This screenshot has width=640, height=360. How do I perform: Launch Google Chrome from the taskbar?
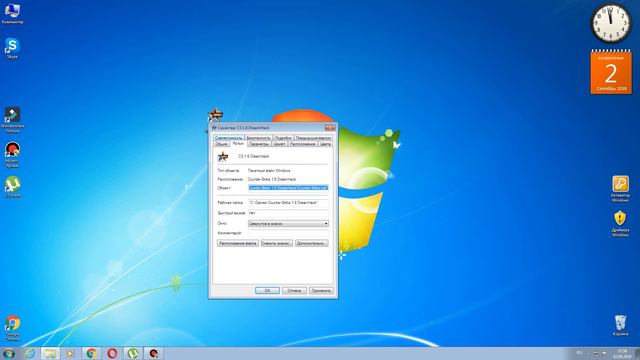91,353
